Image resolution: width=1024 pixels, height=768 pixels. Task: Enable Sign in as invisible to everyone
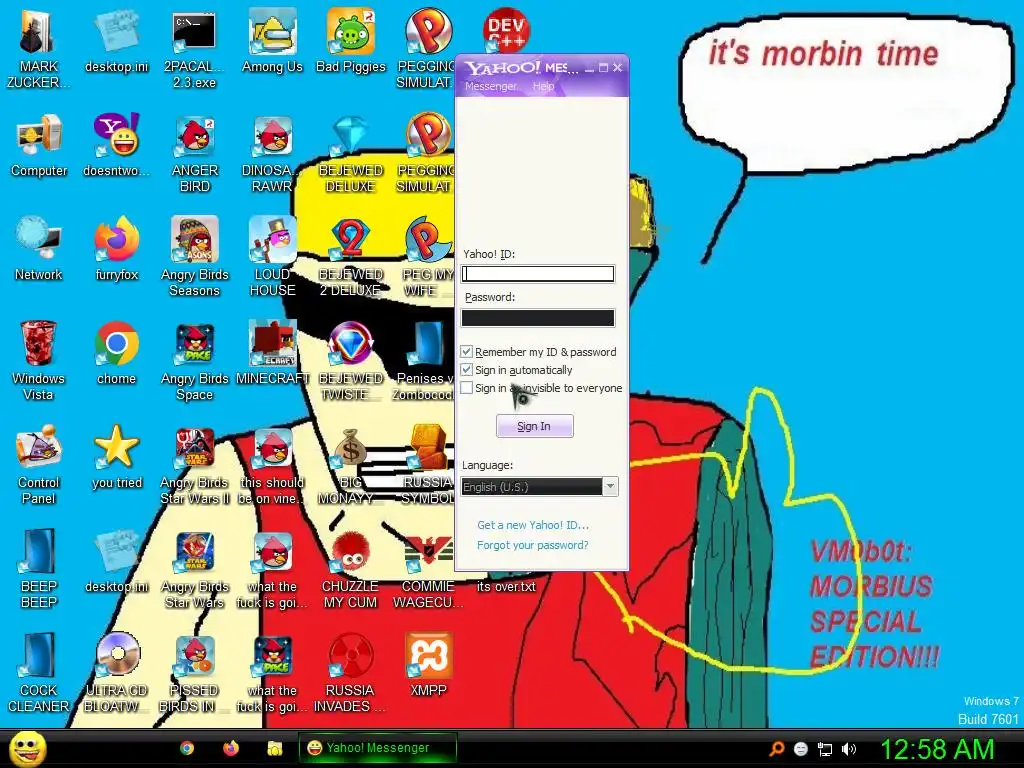coord(466,388)
